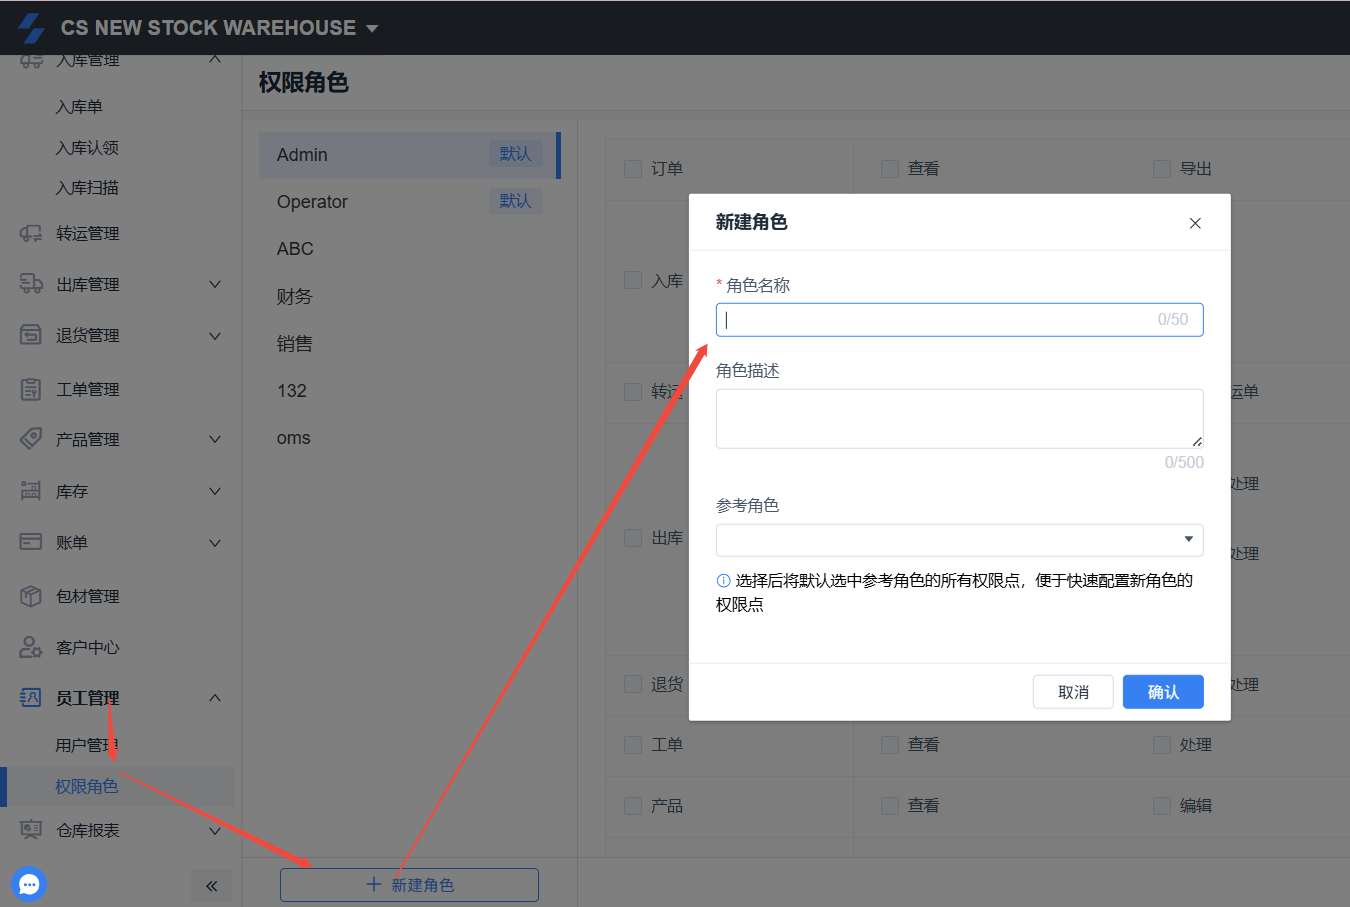Image resolution: width=1350 pixels, height=907 pixels.
Task: Collapse sidebar with double-chevron icon
Action: [x=211, y=885]
